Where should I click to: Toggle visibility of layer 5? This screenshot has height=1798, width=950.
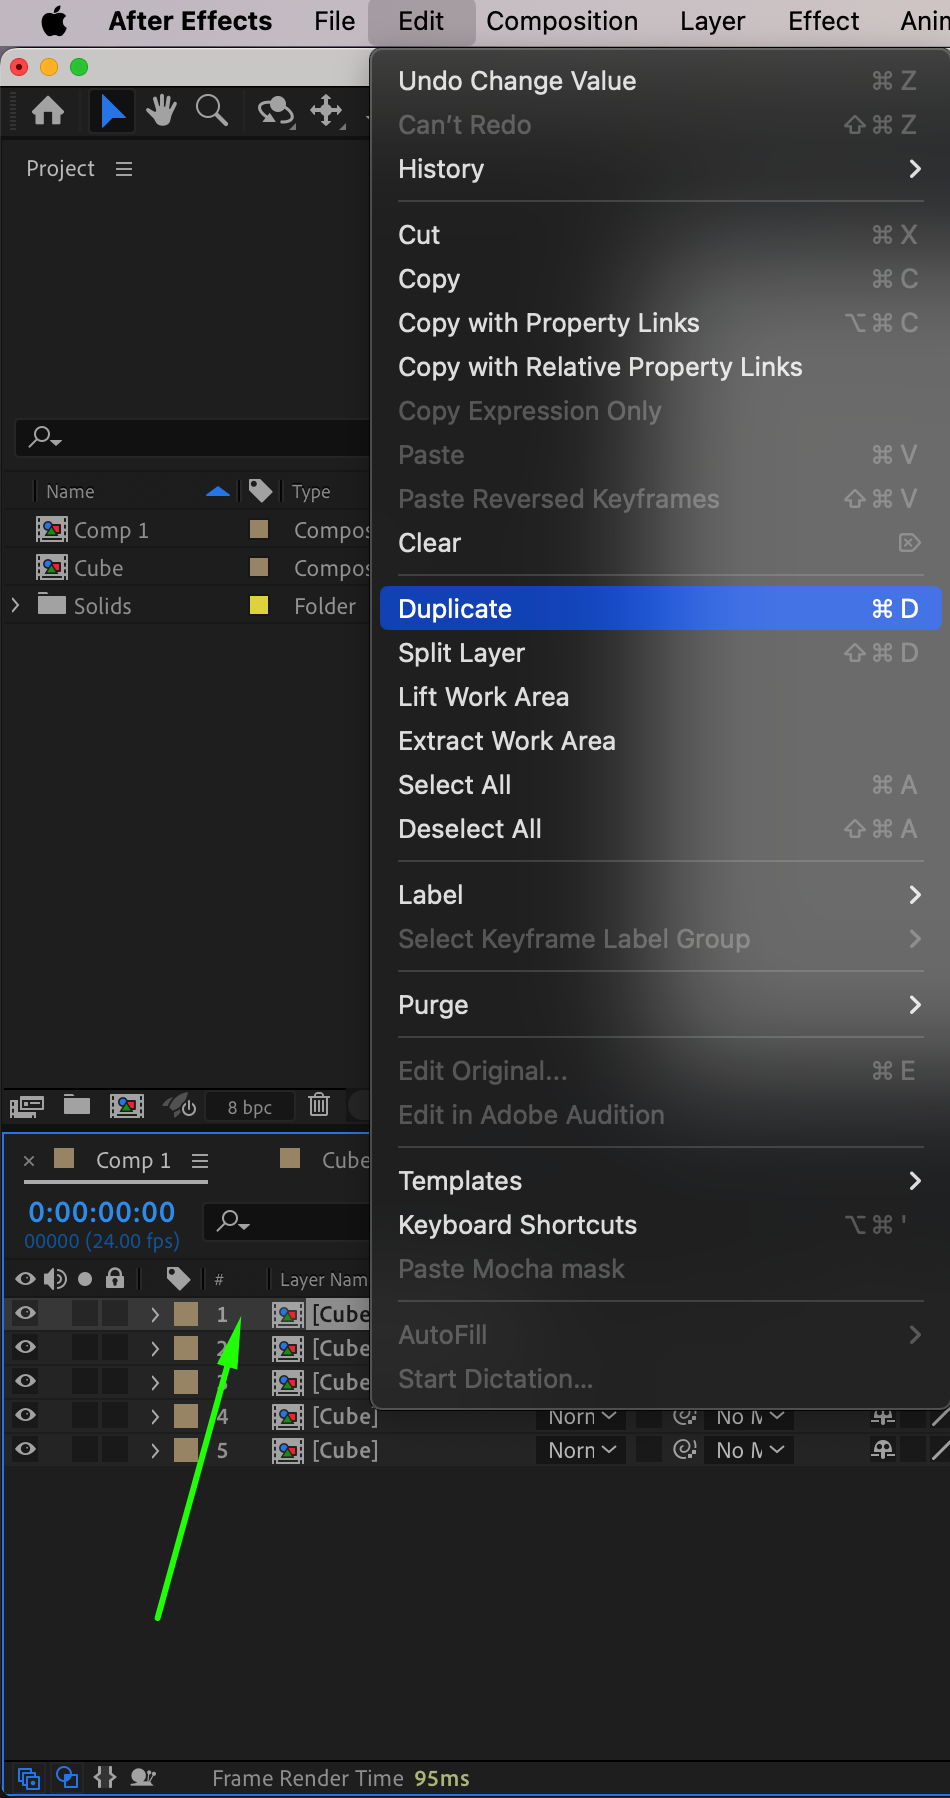(x=26, y=1449)
